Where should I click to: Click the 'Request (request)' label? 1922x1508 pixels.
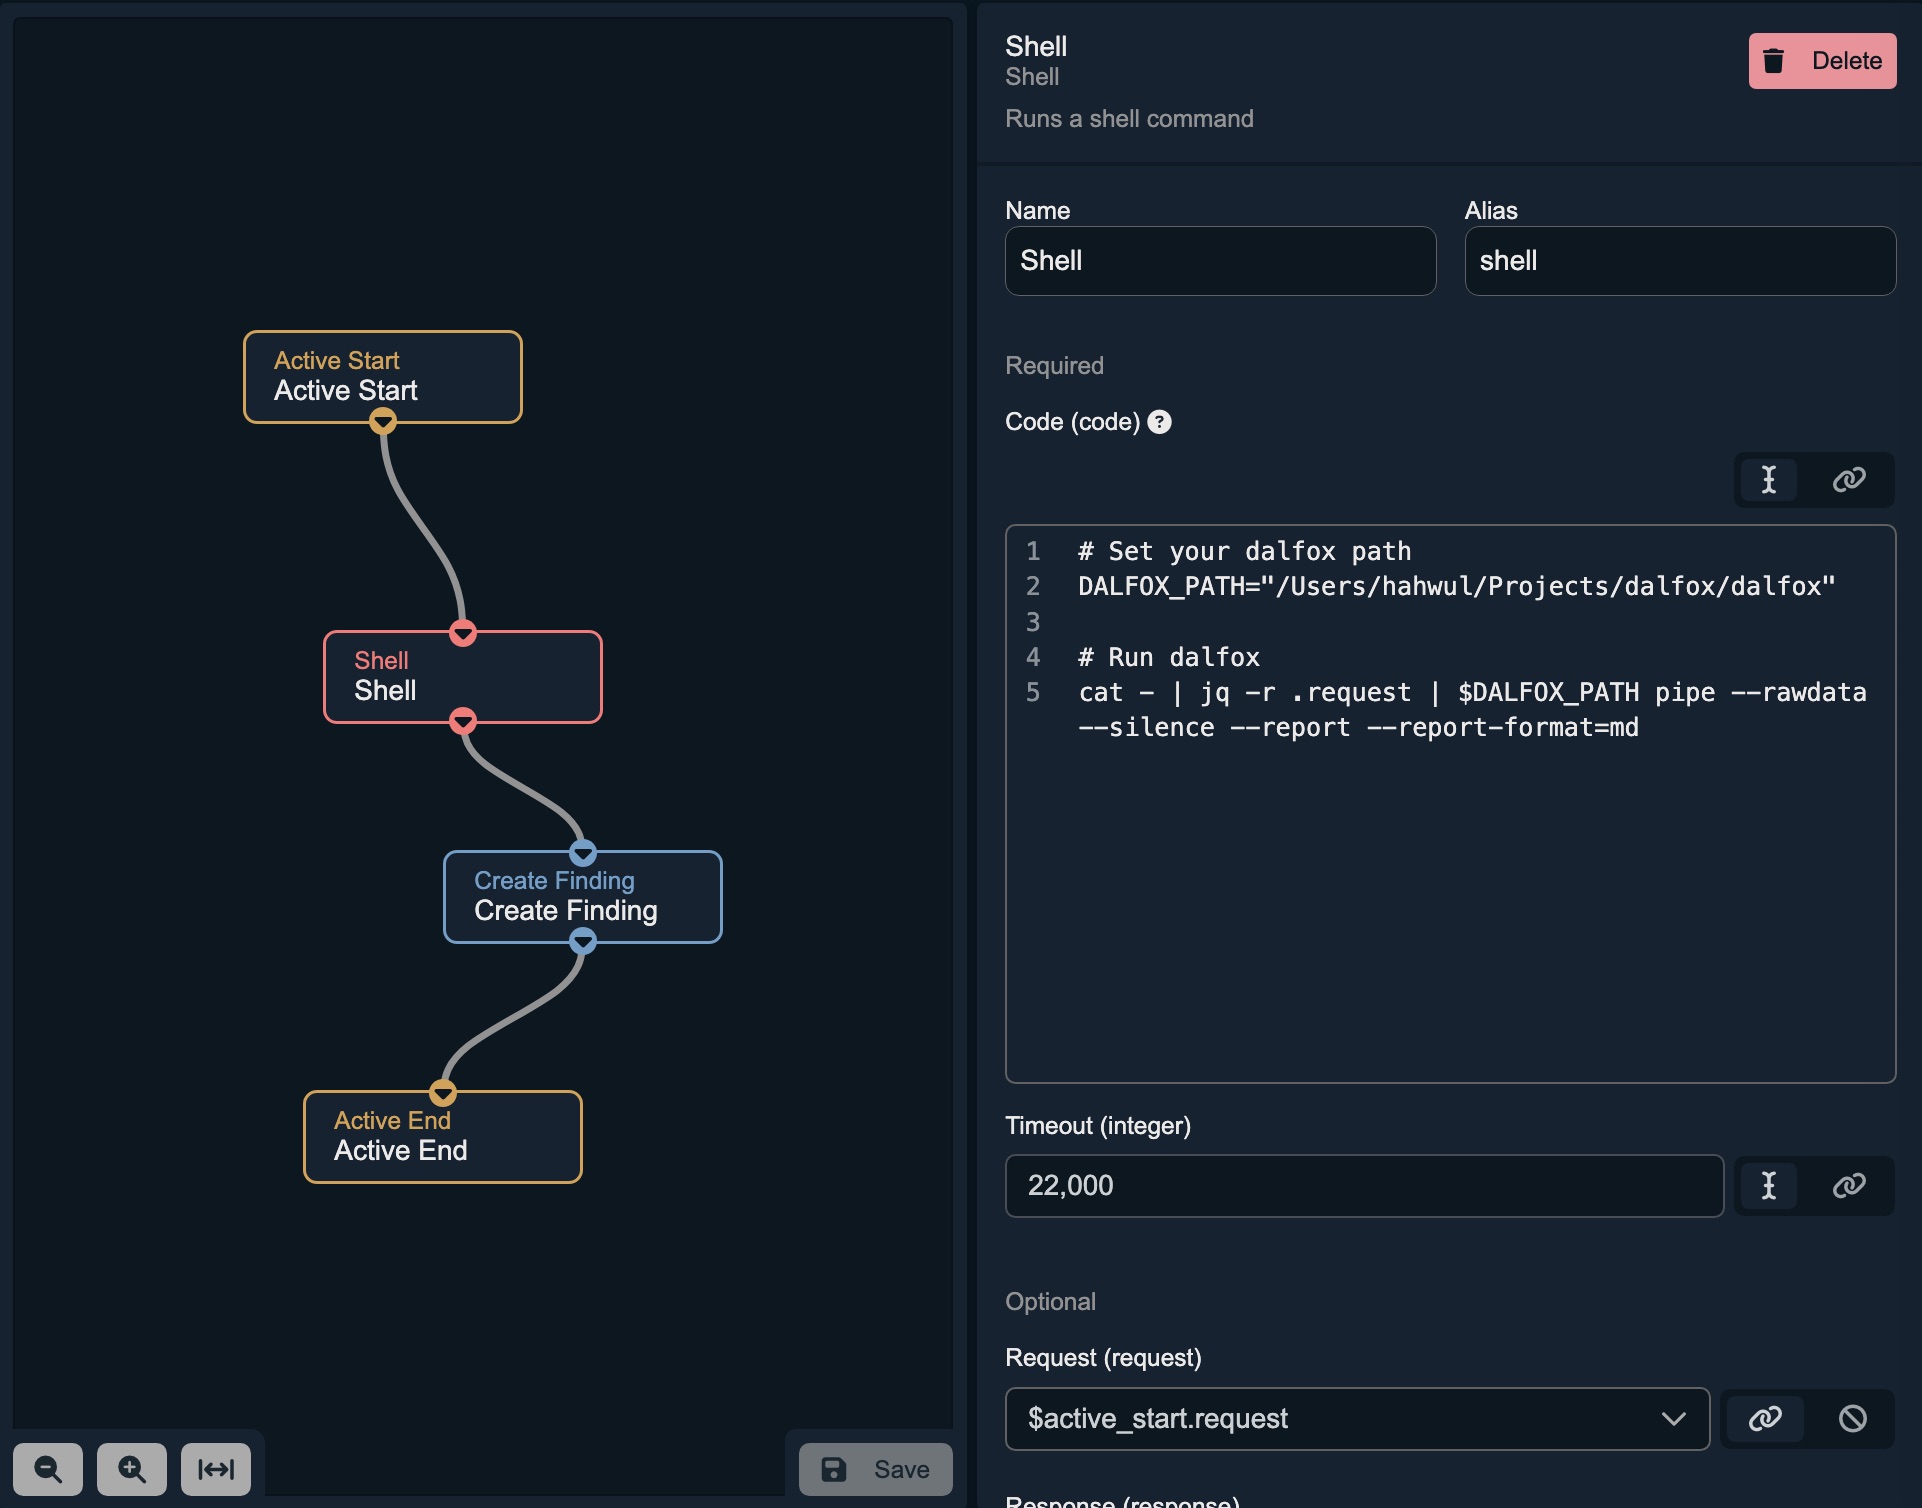click(1103, 1358)
